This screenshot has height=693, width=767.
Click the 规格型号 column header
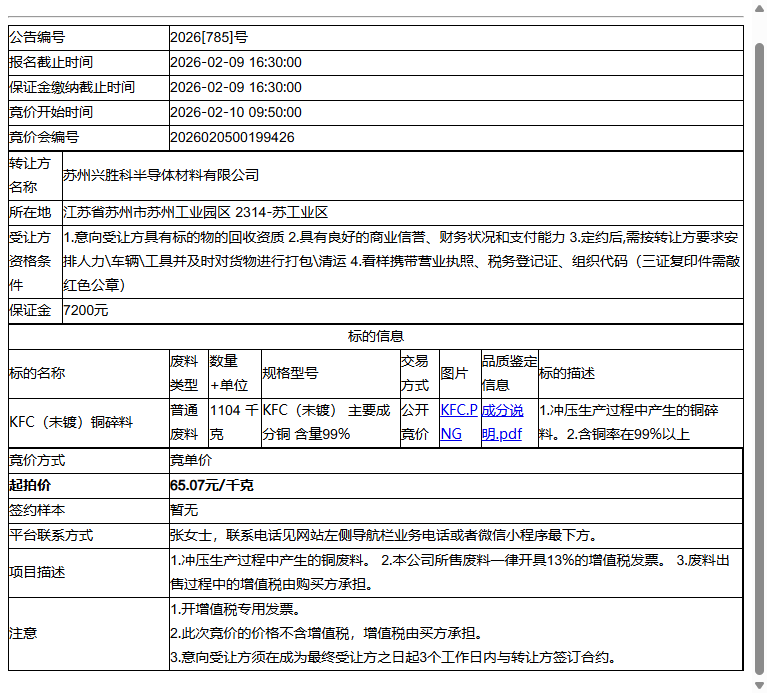click(331, 374)
